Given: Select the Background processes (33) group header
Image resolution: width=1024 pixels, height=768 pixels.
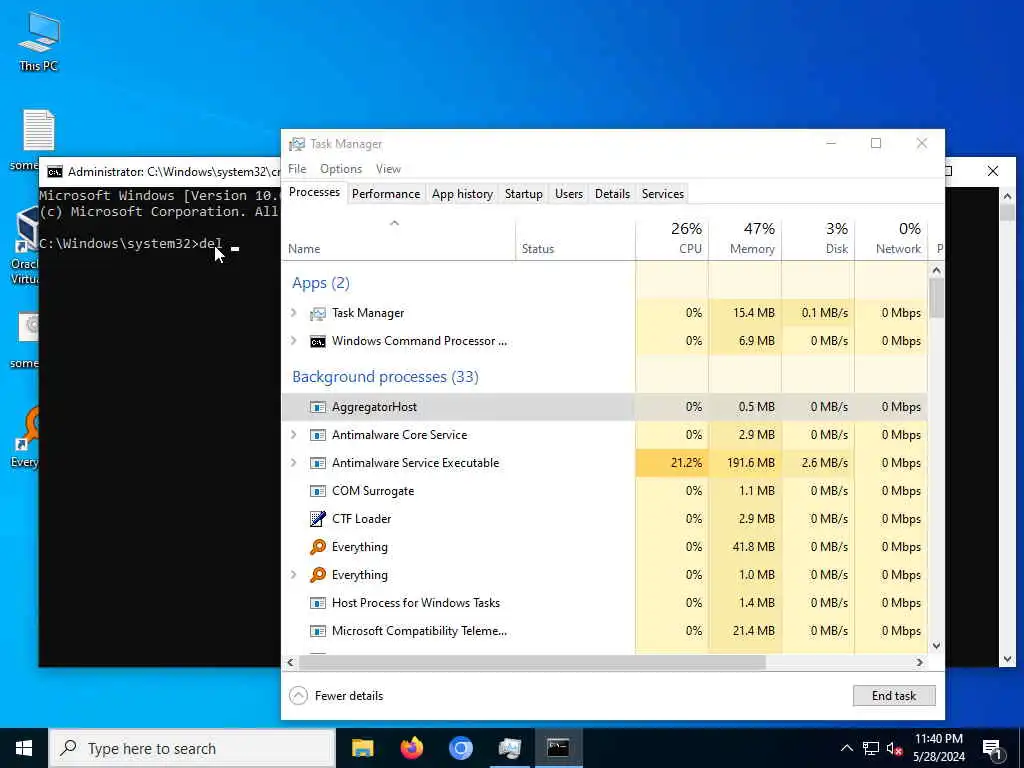Looking at the screenshot, I should (385, 377).
